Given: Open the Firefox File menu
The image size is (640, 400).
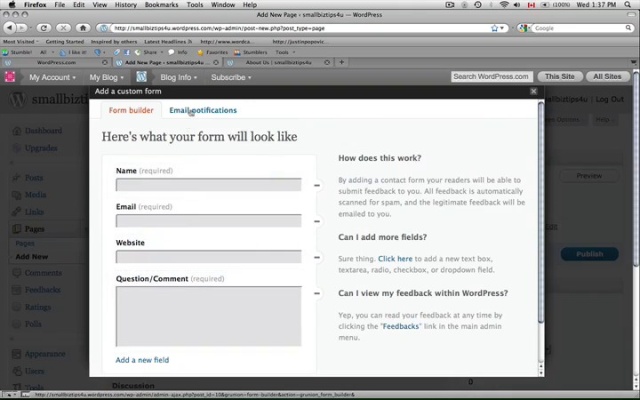Looking at the screenshot, I should tap(60, 5).
